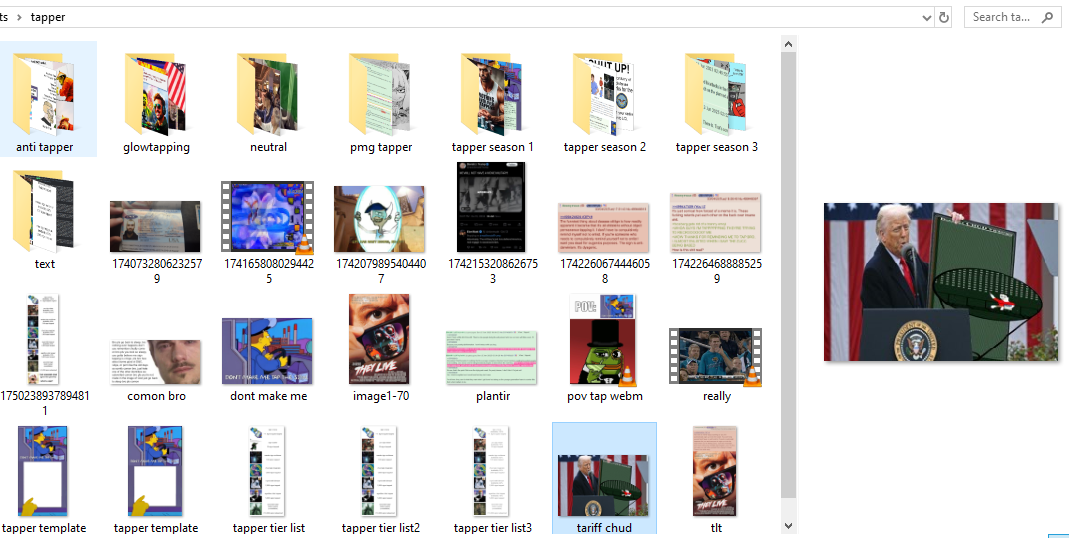The width and height of the screenshot is (1069, 538).
Task: Select image file 1742264688885259
Action: click(x=717, y=222)
